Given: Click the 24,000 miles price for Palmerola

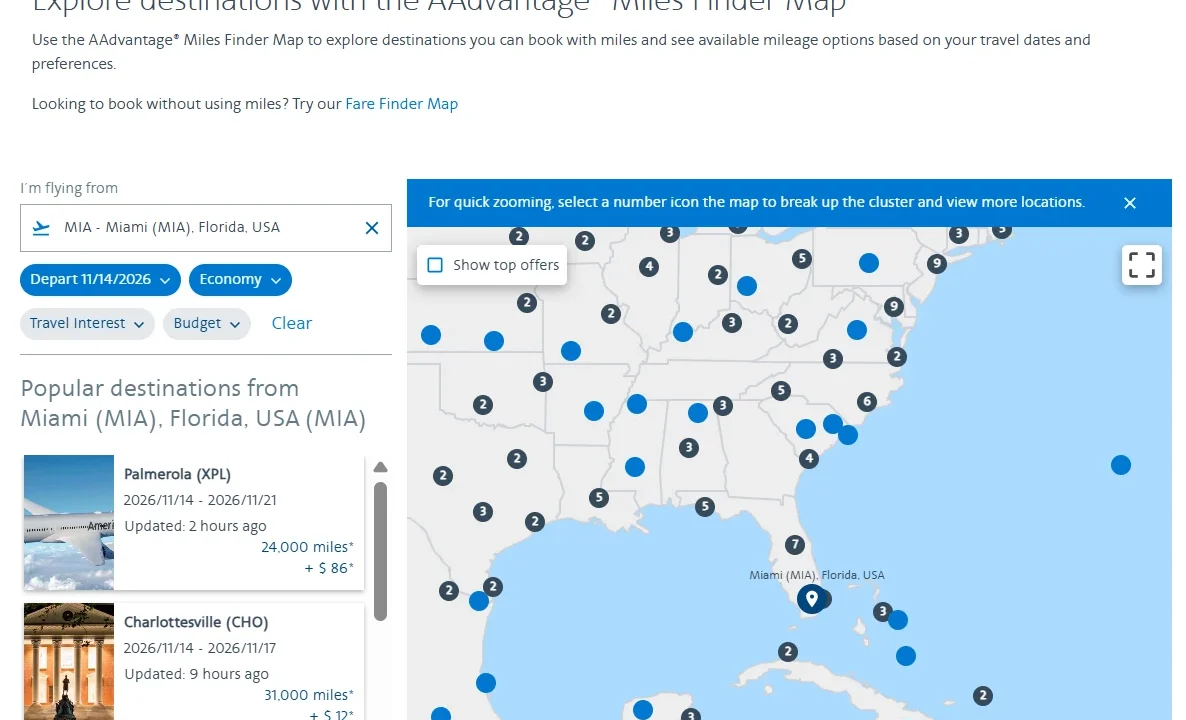Looking at the screenshot, I should click(307, 547).
